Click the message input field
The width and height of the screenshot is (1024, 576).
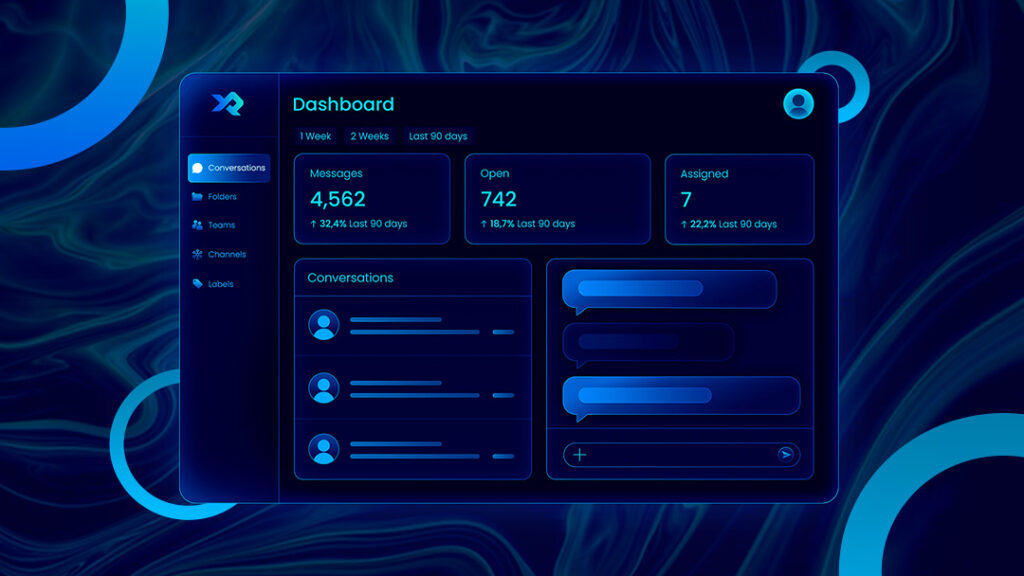tap(680, 455)
